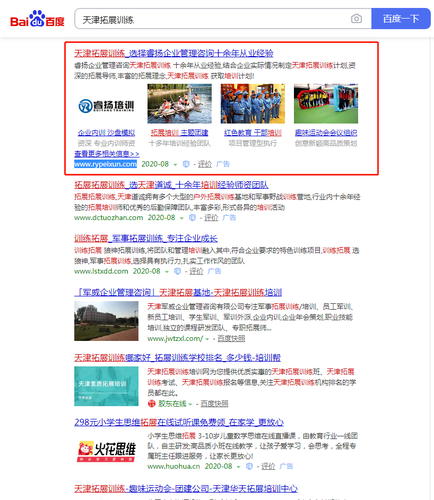Click 评价 on the rypeixun.com result

205,164
